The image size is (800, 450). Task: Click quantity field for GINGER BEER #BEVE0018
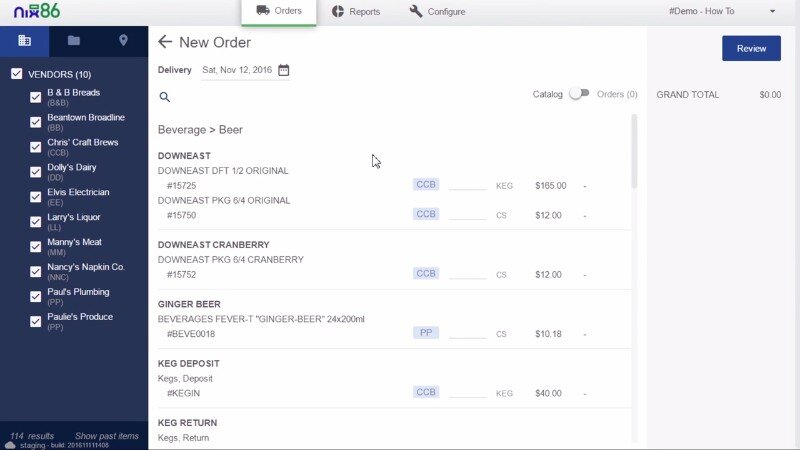tap(467, 334)
